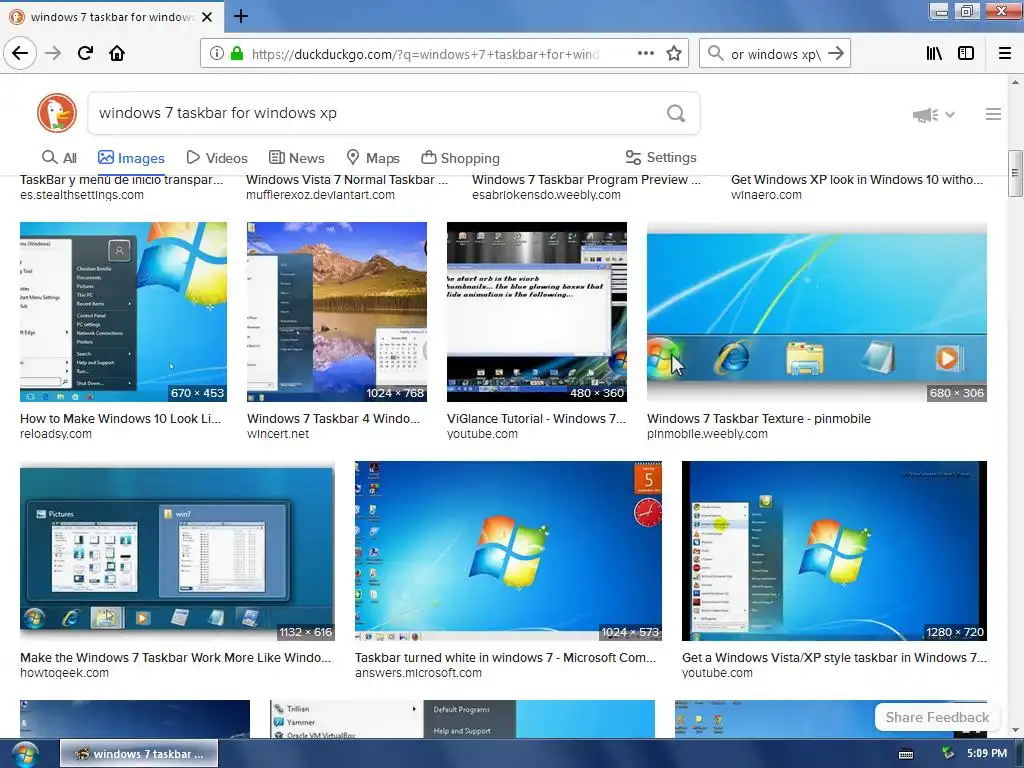Open the on-screen keyboard tray icon
Viewport: 1024px width, 768px height.
pos(906,754)
